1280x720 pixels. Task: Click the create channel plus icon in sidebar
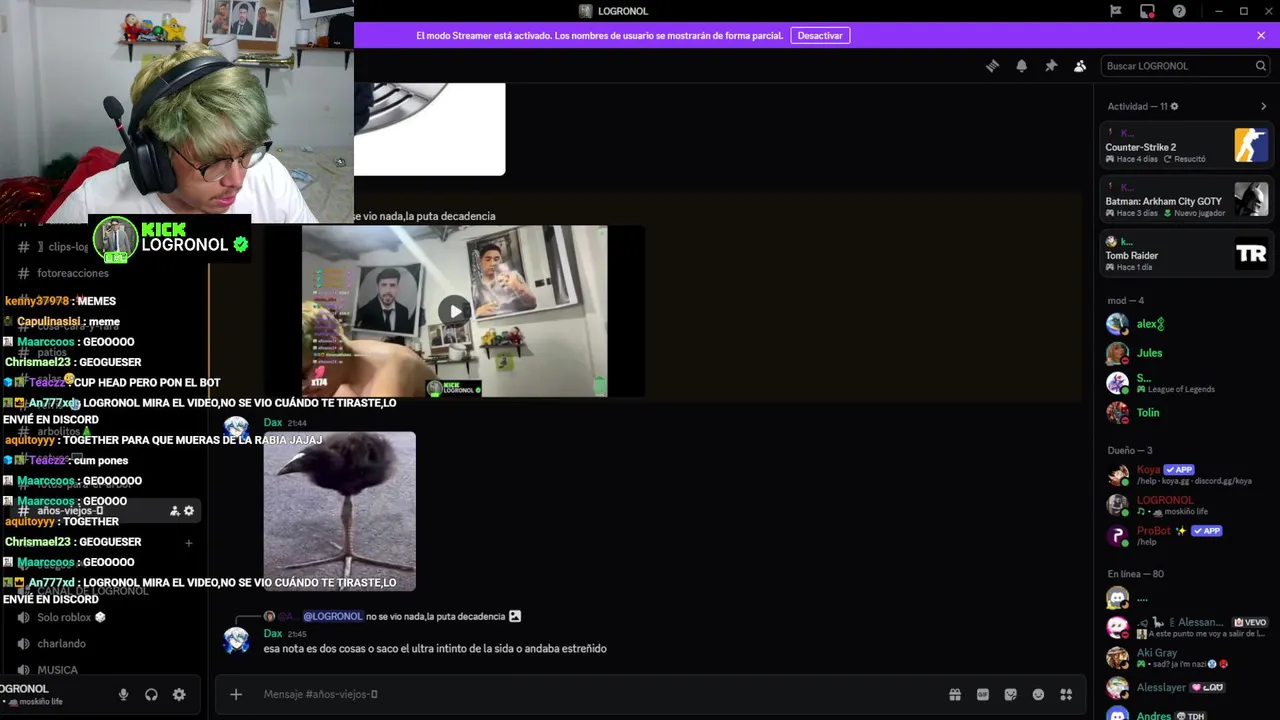pyautogui.click(x=189, y=543)
